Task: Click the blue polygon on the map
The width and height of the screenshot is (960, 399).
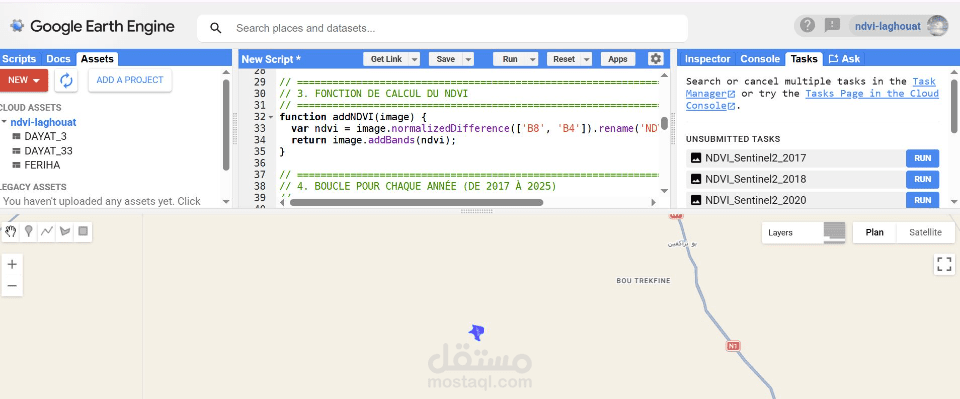Action: [476, 333]
